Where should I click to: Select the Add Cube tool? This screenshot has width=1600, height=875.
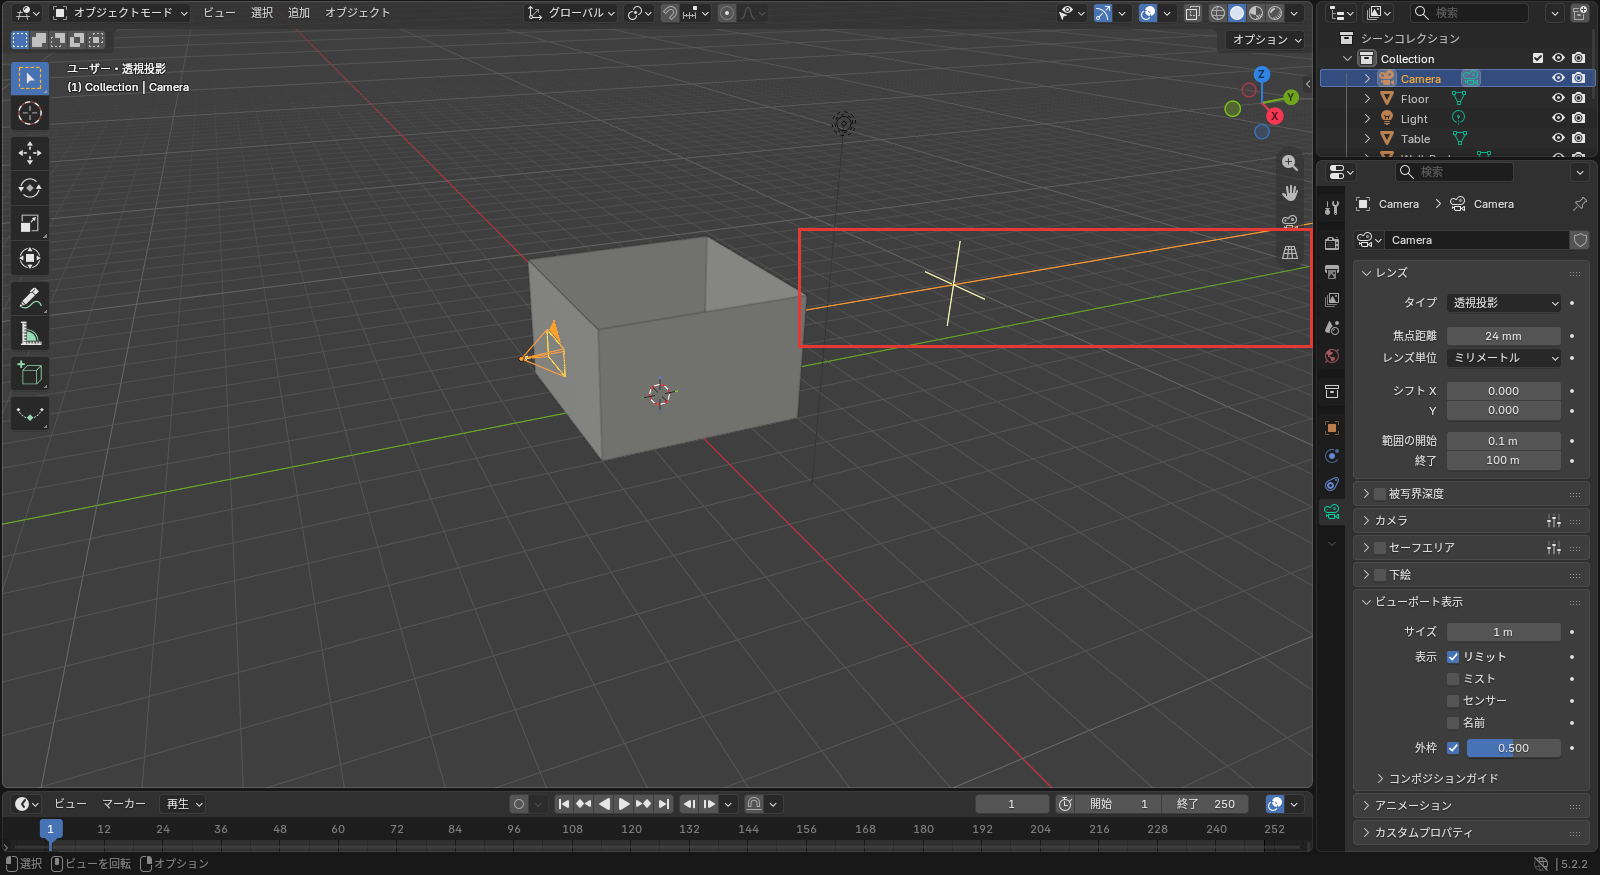click(30, 374)
